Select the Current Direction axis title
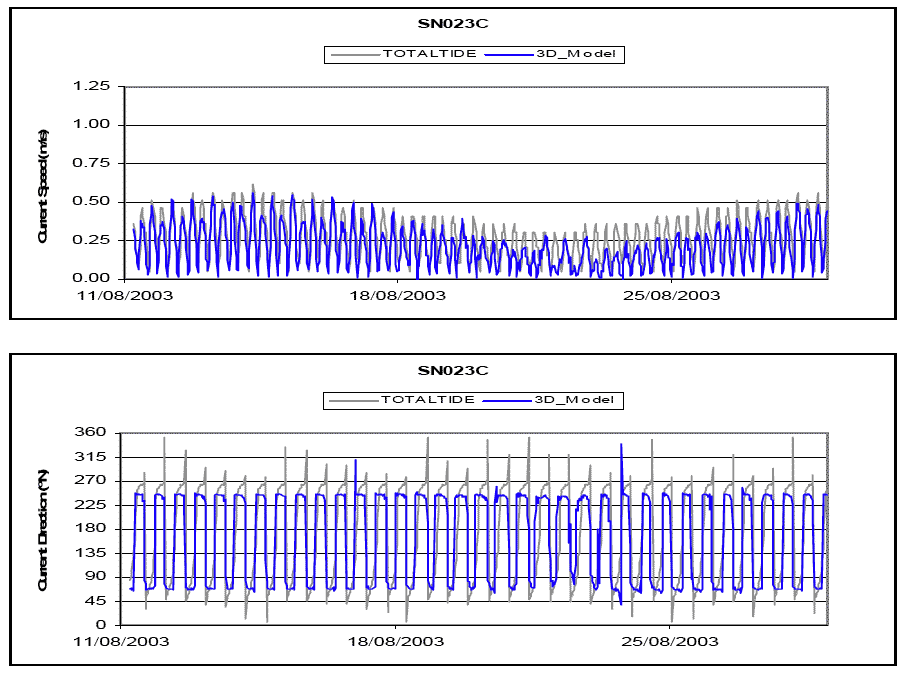 click(44, 529)
